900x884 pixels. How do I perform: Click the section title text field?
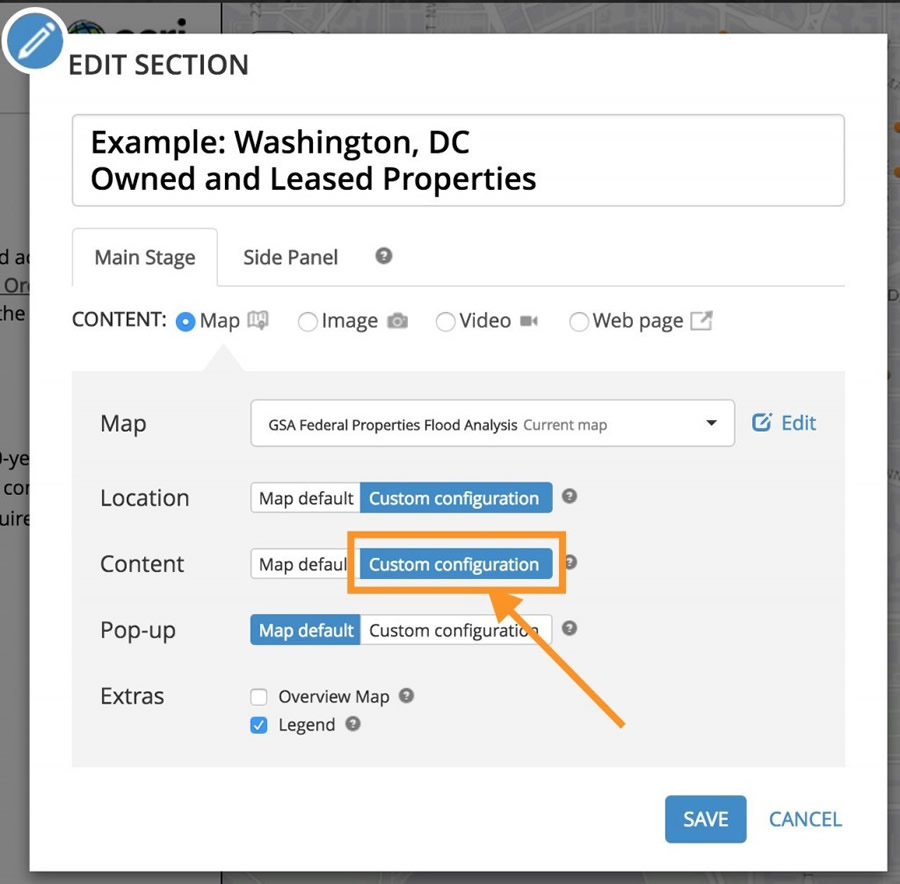point(458,160)
